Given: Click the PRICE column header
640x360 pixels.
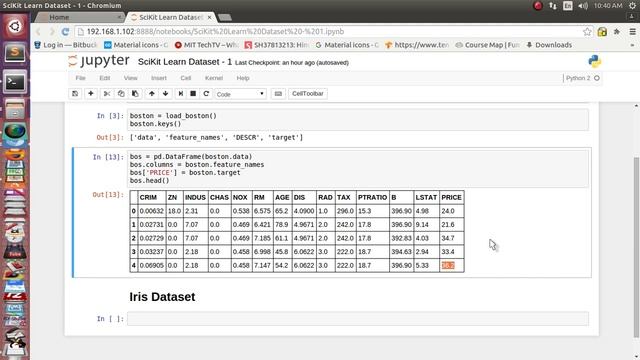Looking at the screenshot, I should [x=451, y=197].
